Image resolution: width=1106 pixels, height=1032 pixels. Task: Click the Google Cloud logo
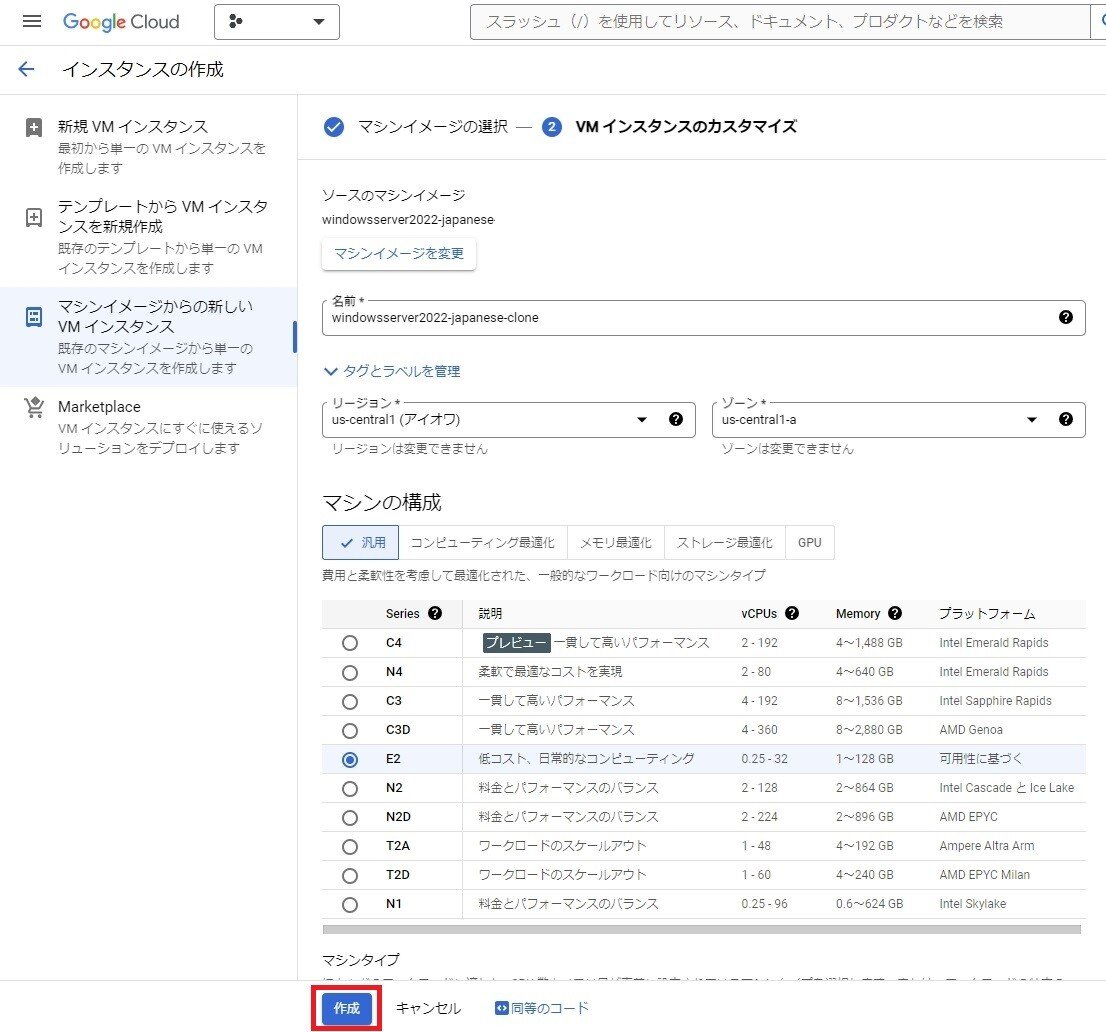point(121,22)
